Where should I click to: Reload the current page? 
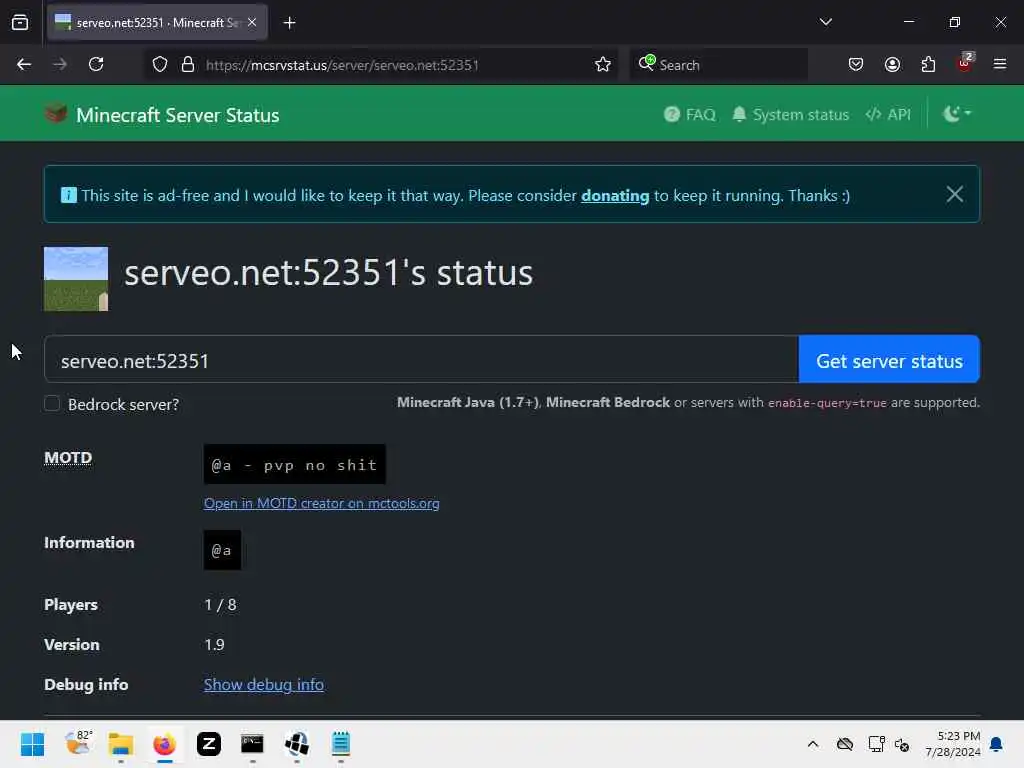click(96, 65)
